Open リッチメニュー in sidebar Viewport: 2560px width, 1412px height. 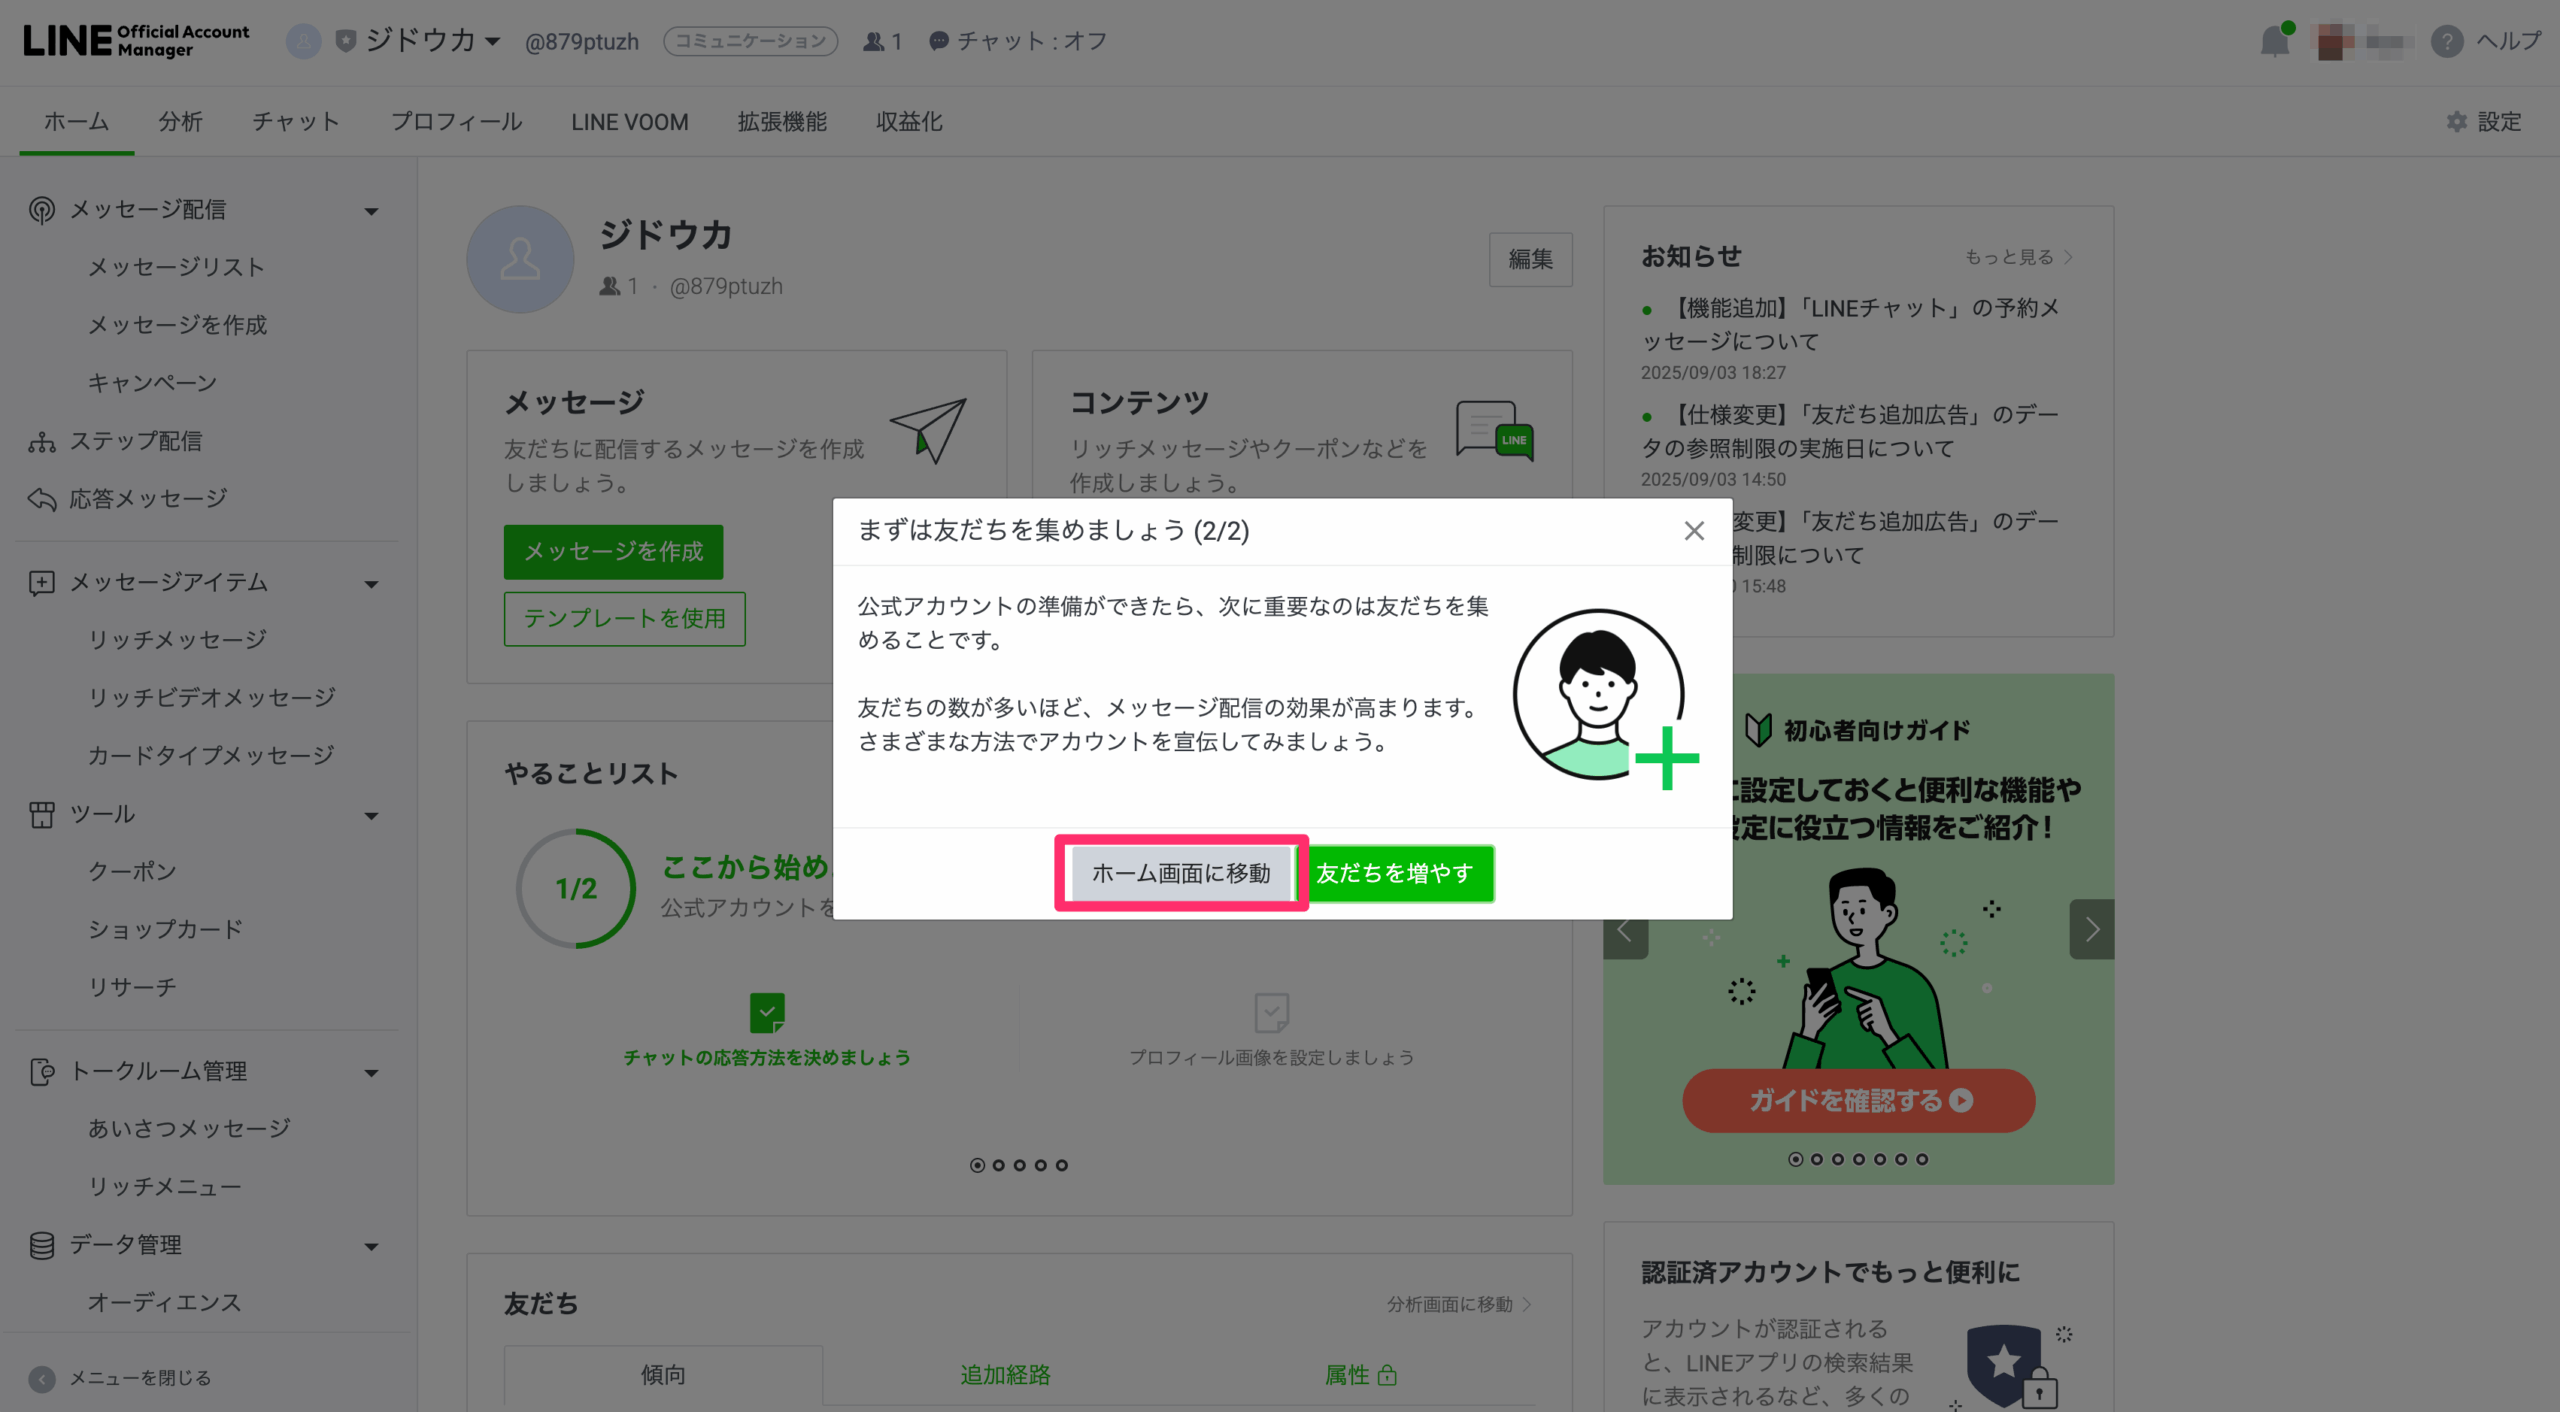coord(165,1187)
